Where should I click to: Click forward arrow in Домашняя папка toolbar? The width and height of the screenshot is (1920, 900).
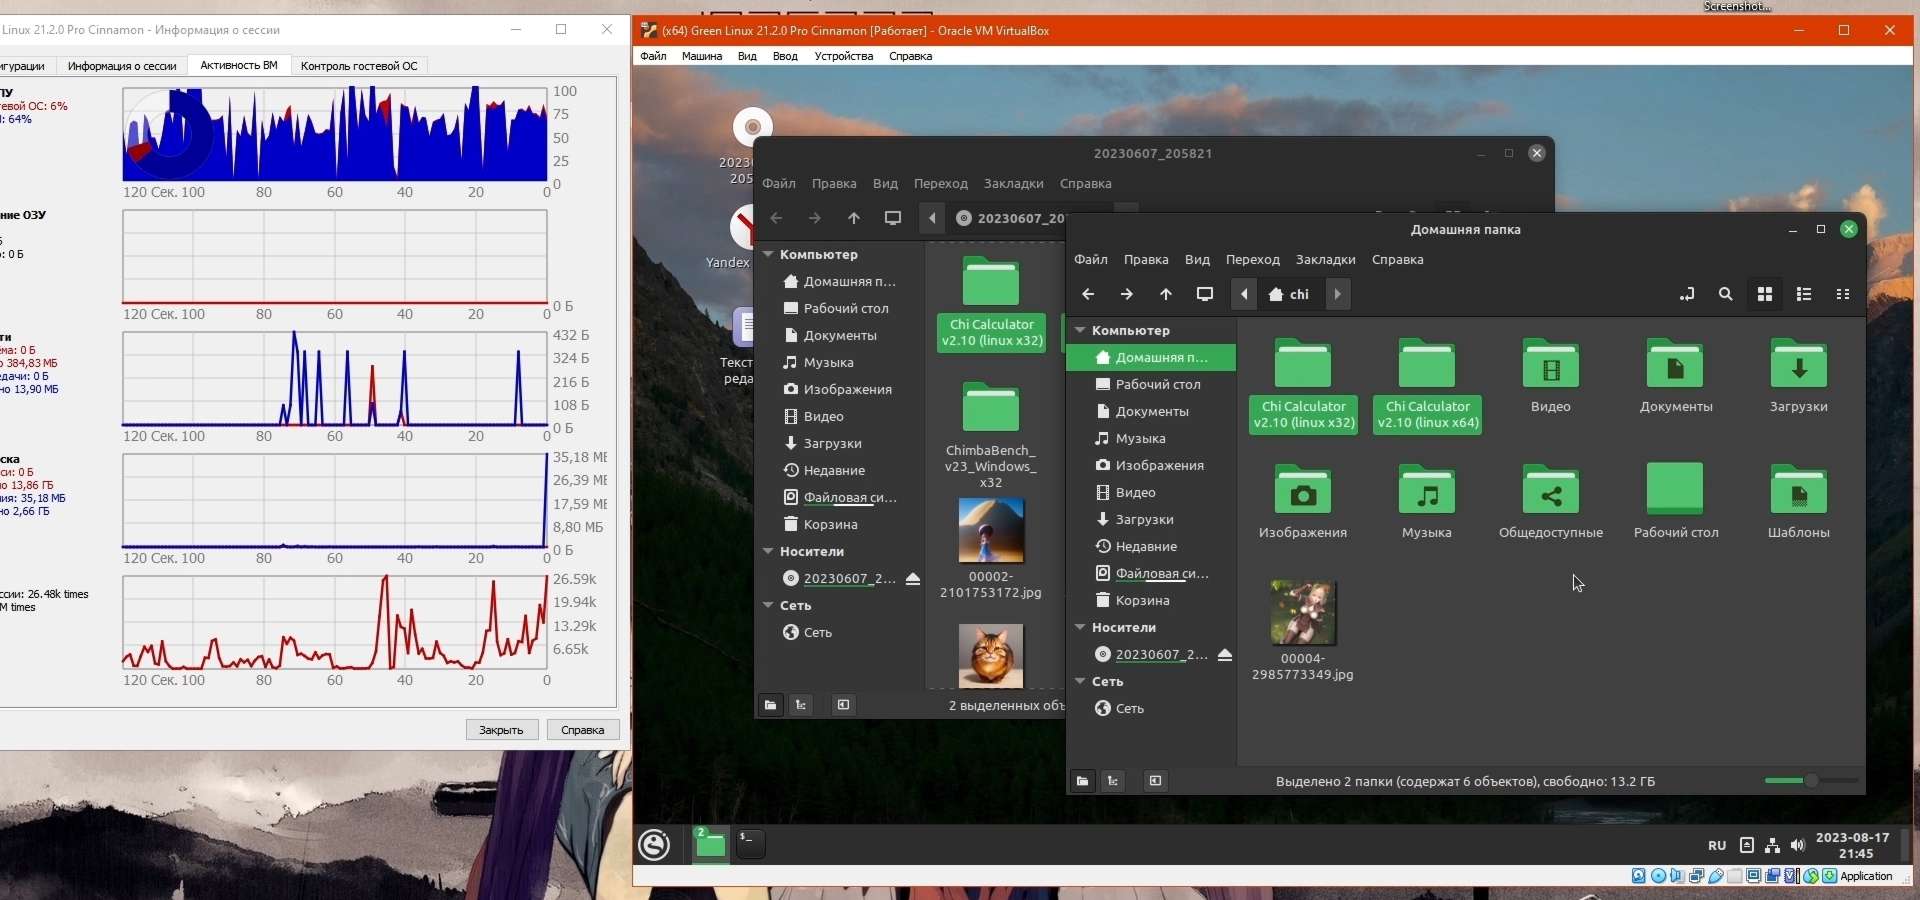coord(1127,294)
